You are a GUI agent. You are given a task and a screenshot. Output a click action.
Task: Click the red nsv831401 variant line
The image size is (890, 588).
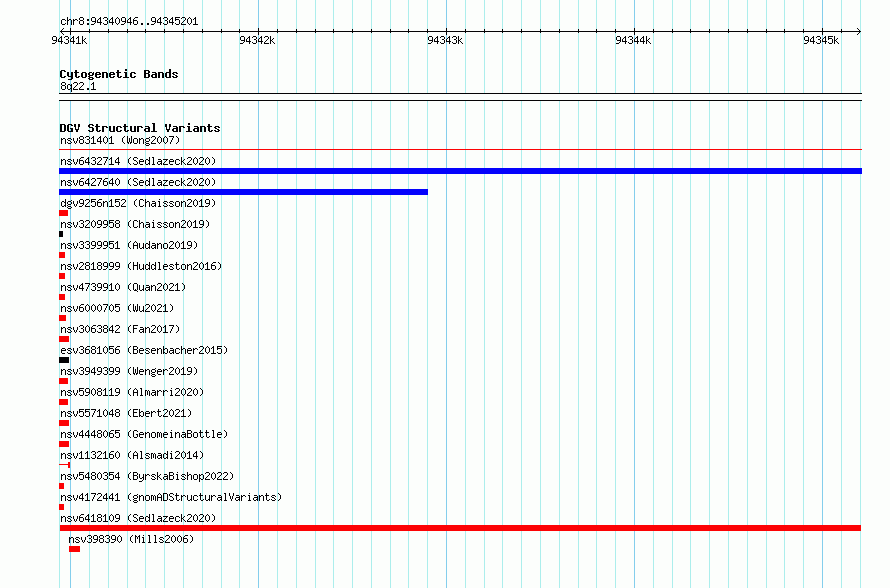click(460, 150)
